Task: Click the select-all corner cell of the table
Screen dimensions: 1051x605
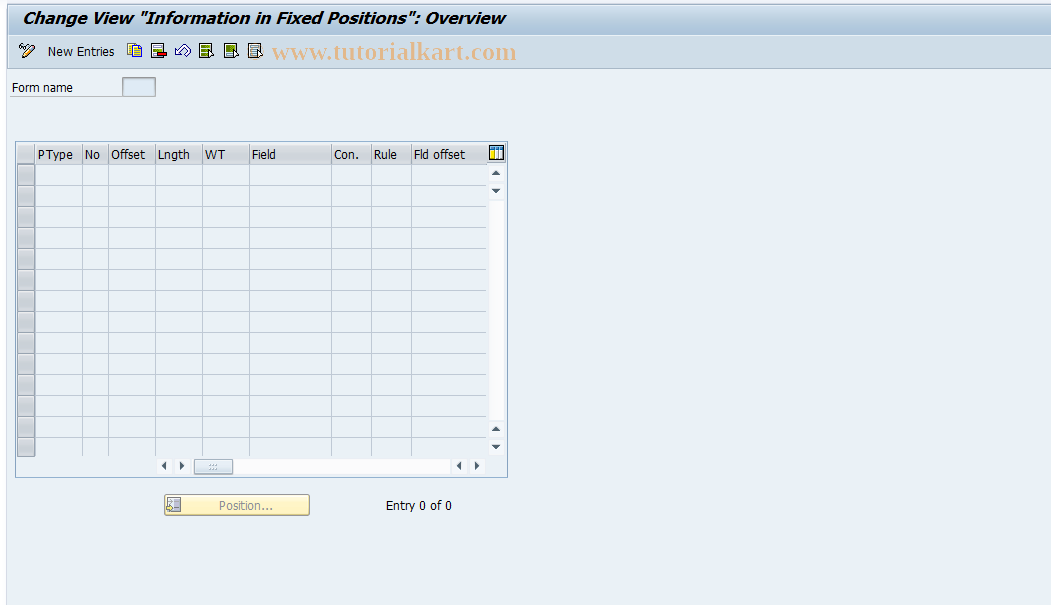Action: pos(25,154)
